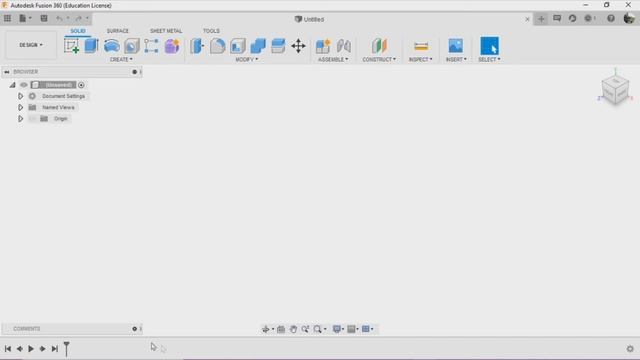The width and height of the screenshot is (640, 360).
Task: Click the Joint tool icon
Action: [x=344, y=46]
